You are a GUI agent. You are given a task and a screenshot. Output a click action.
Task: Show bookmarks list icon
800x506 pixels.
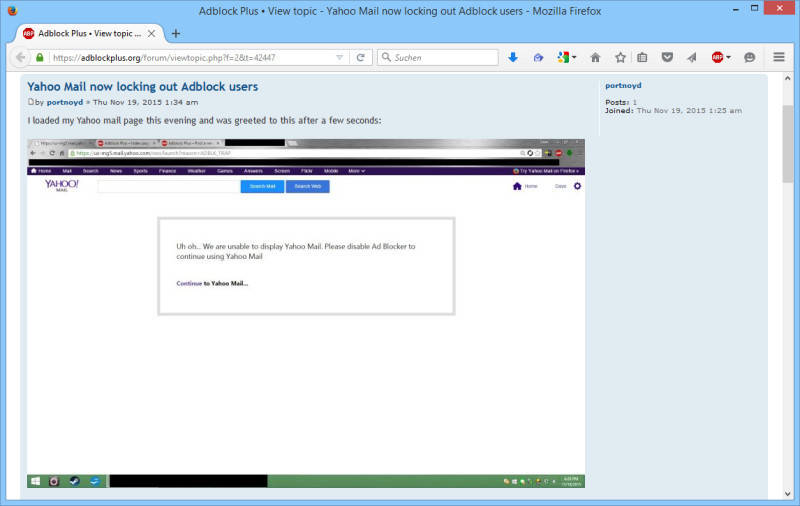pyautogui.click(x=642, y=58)
